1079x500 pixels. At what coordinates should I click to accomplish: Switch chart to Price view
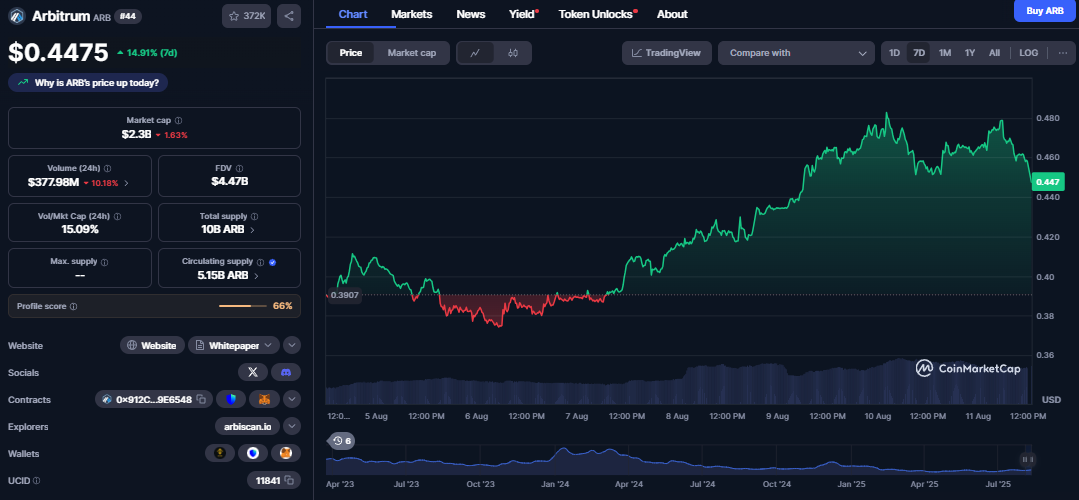click(351, 53)
